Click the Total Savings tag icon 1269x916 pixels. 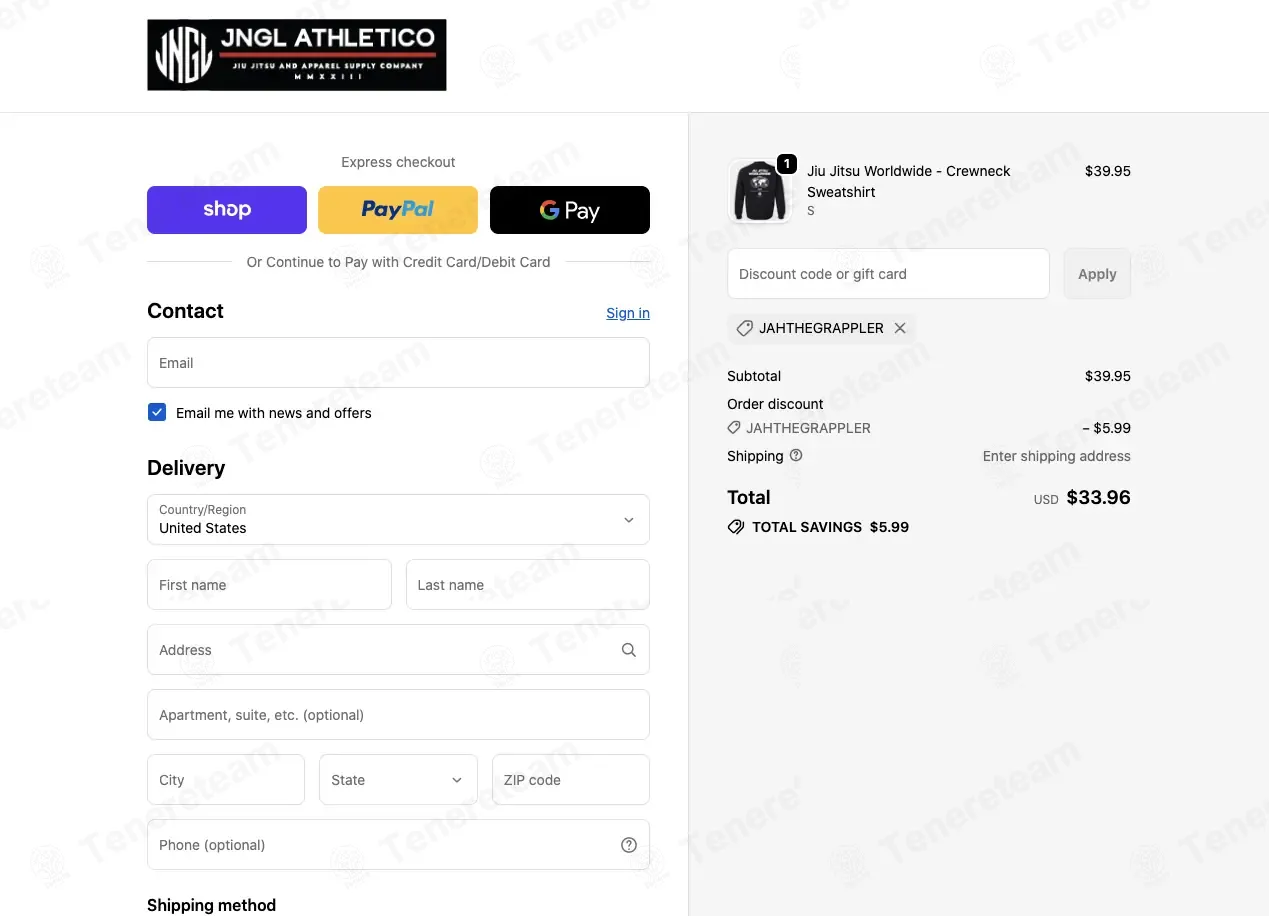(736, 527)
